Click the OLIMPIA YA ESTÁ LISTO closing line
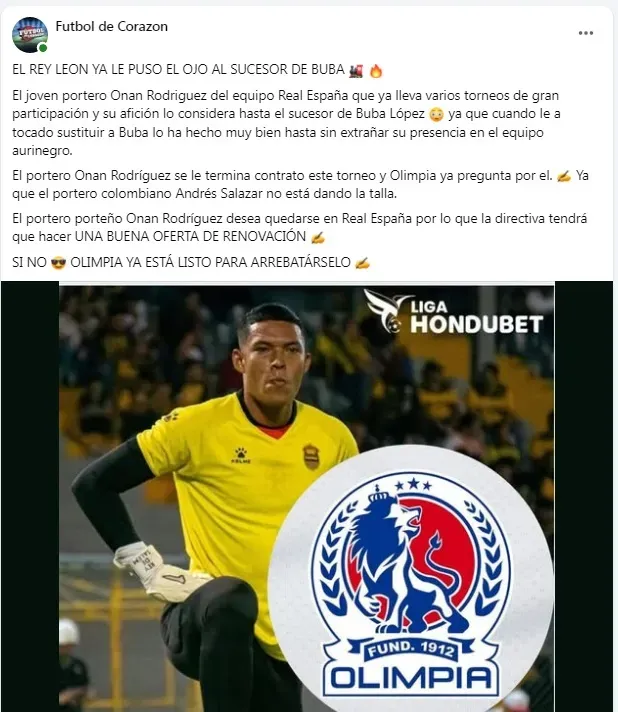The width and height of the screenshot is (618, 712). pyautogui.click(x=210, y=262)
